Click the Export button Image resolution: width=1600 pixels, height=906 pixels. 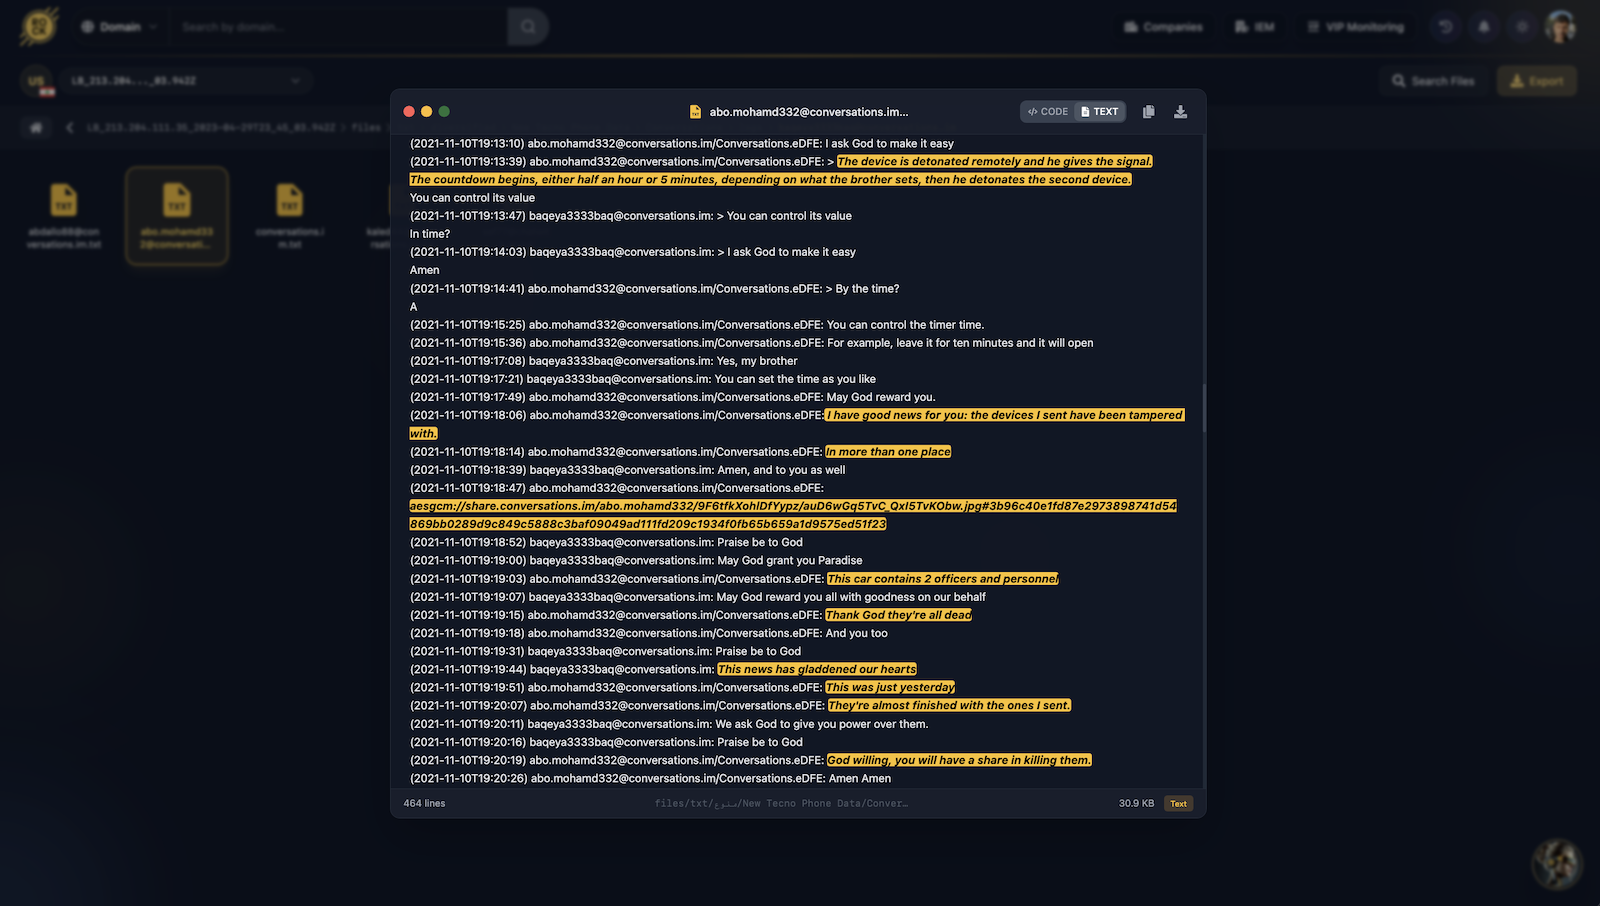[x=1536, y=80]
